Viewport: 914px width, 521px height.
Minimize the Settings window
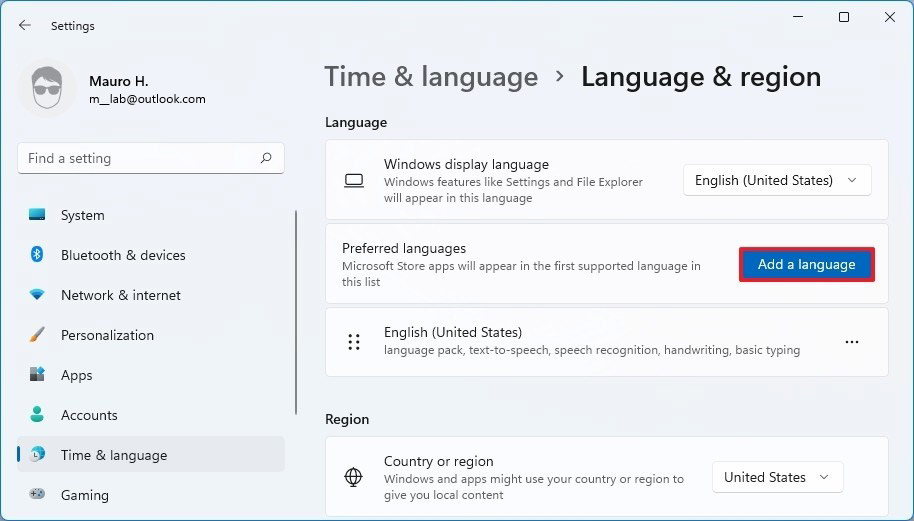pyautogui.click(x=798, y=17)
